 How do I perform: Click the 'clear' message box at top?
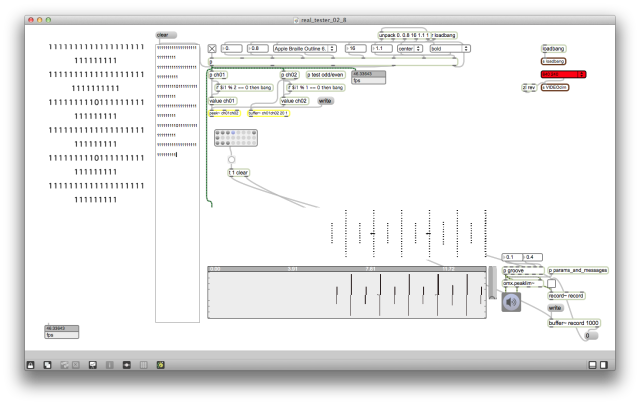(x=166, y=35)
